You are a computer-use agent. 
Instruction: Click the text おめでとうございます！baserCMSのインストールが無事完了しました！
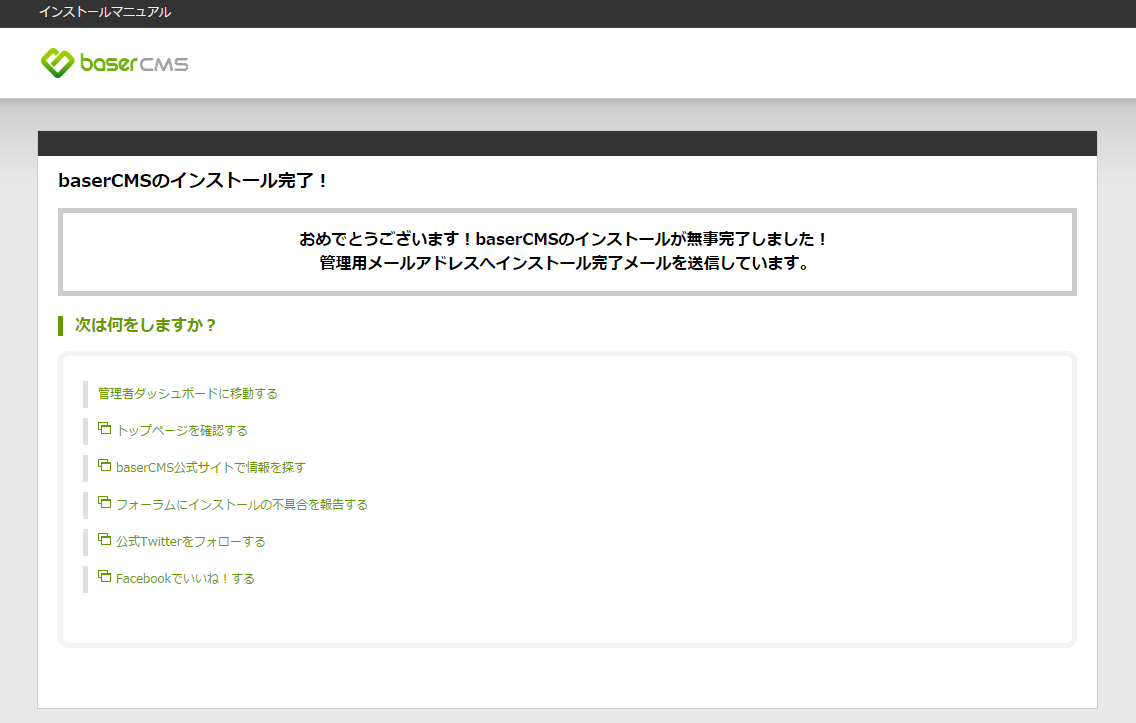tap(564, 239)
